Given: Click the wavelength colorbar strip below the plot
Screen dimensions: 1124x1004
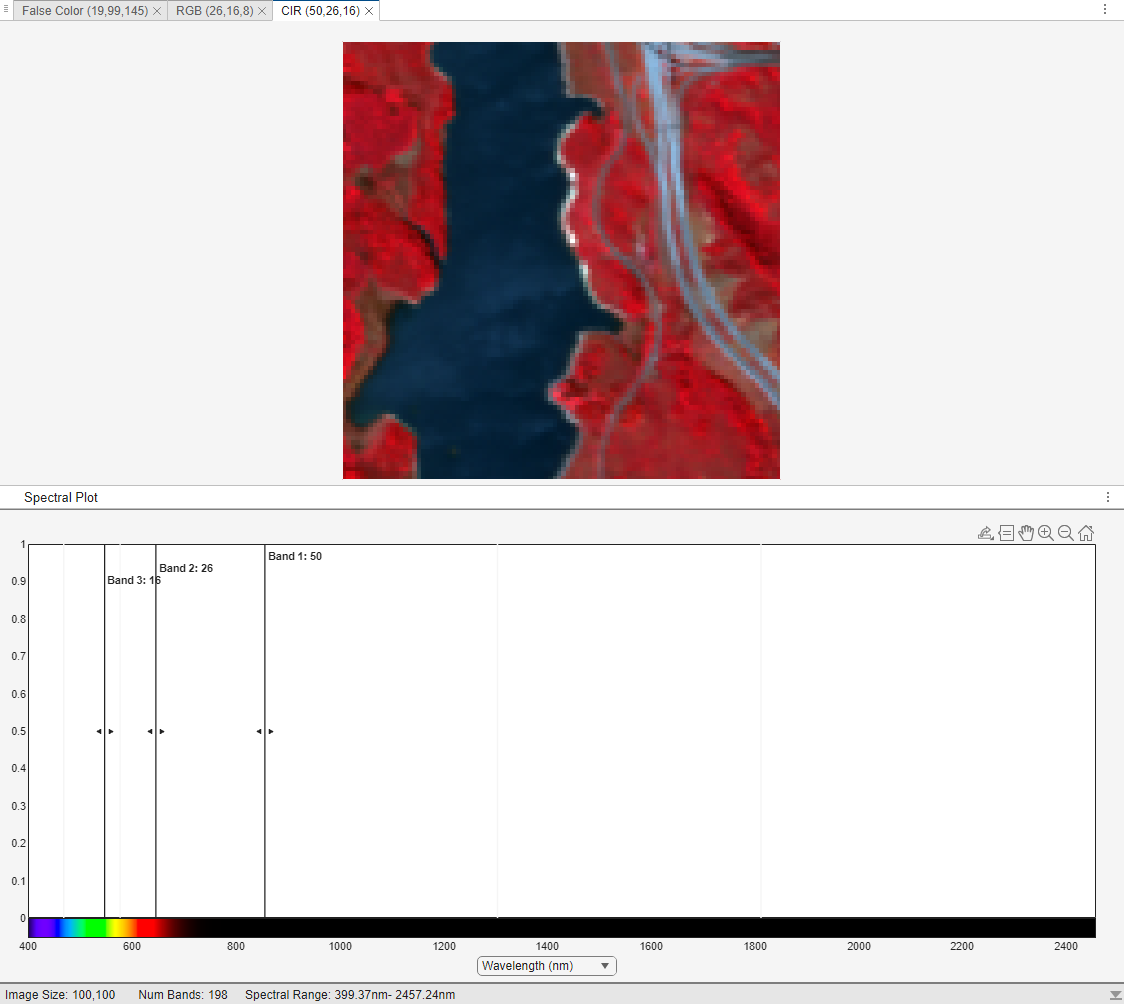Looking at the screenshot, I should pos(560,927).
